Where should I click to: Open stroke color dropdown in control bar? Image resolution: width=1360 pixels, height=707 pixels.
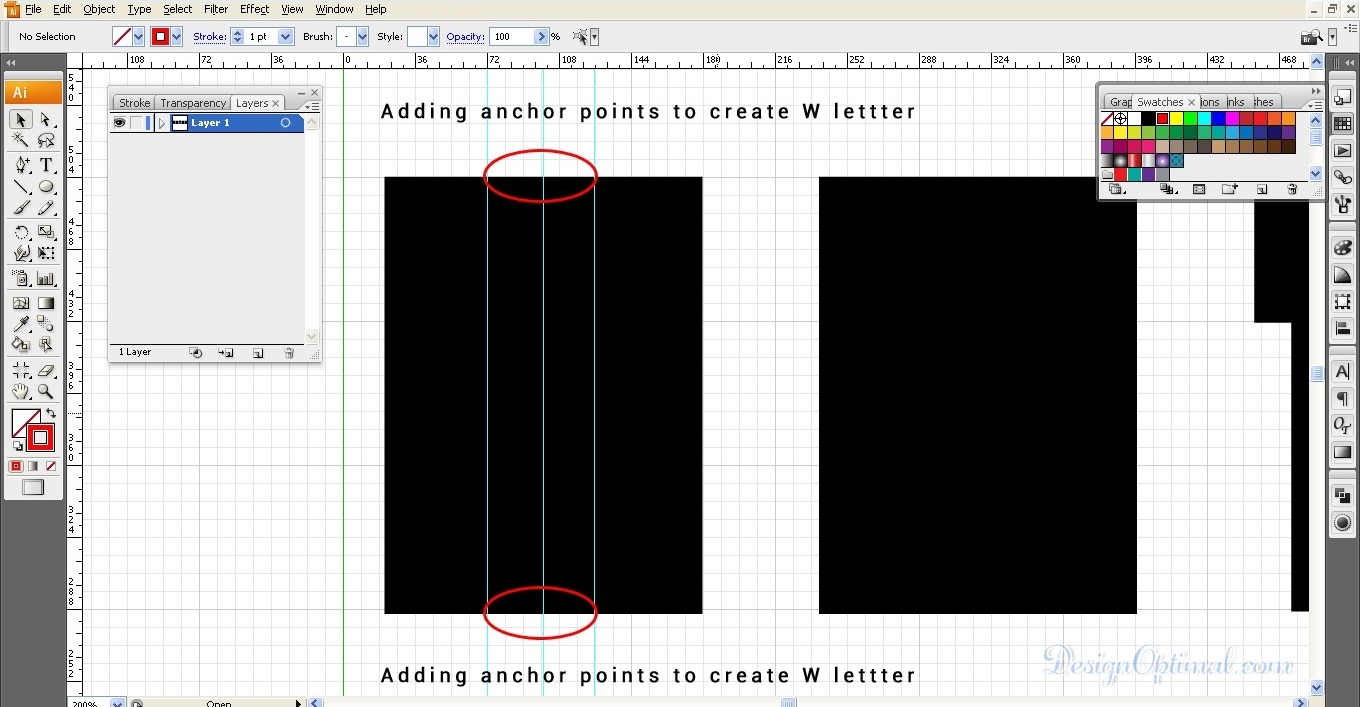click(177, 37)
